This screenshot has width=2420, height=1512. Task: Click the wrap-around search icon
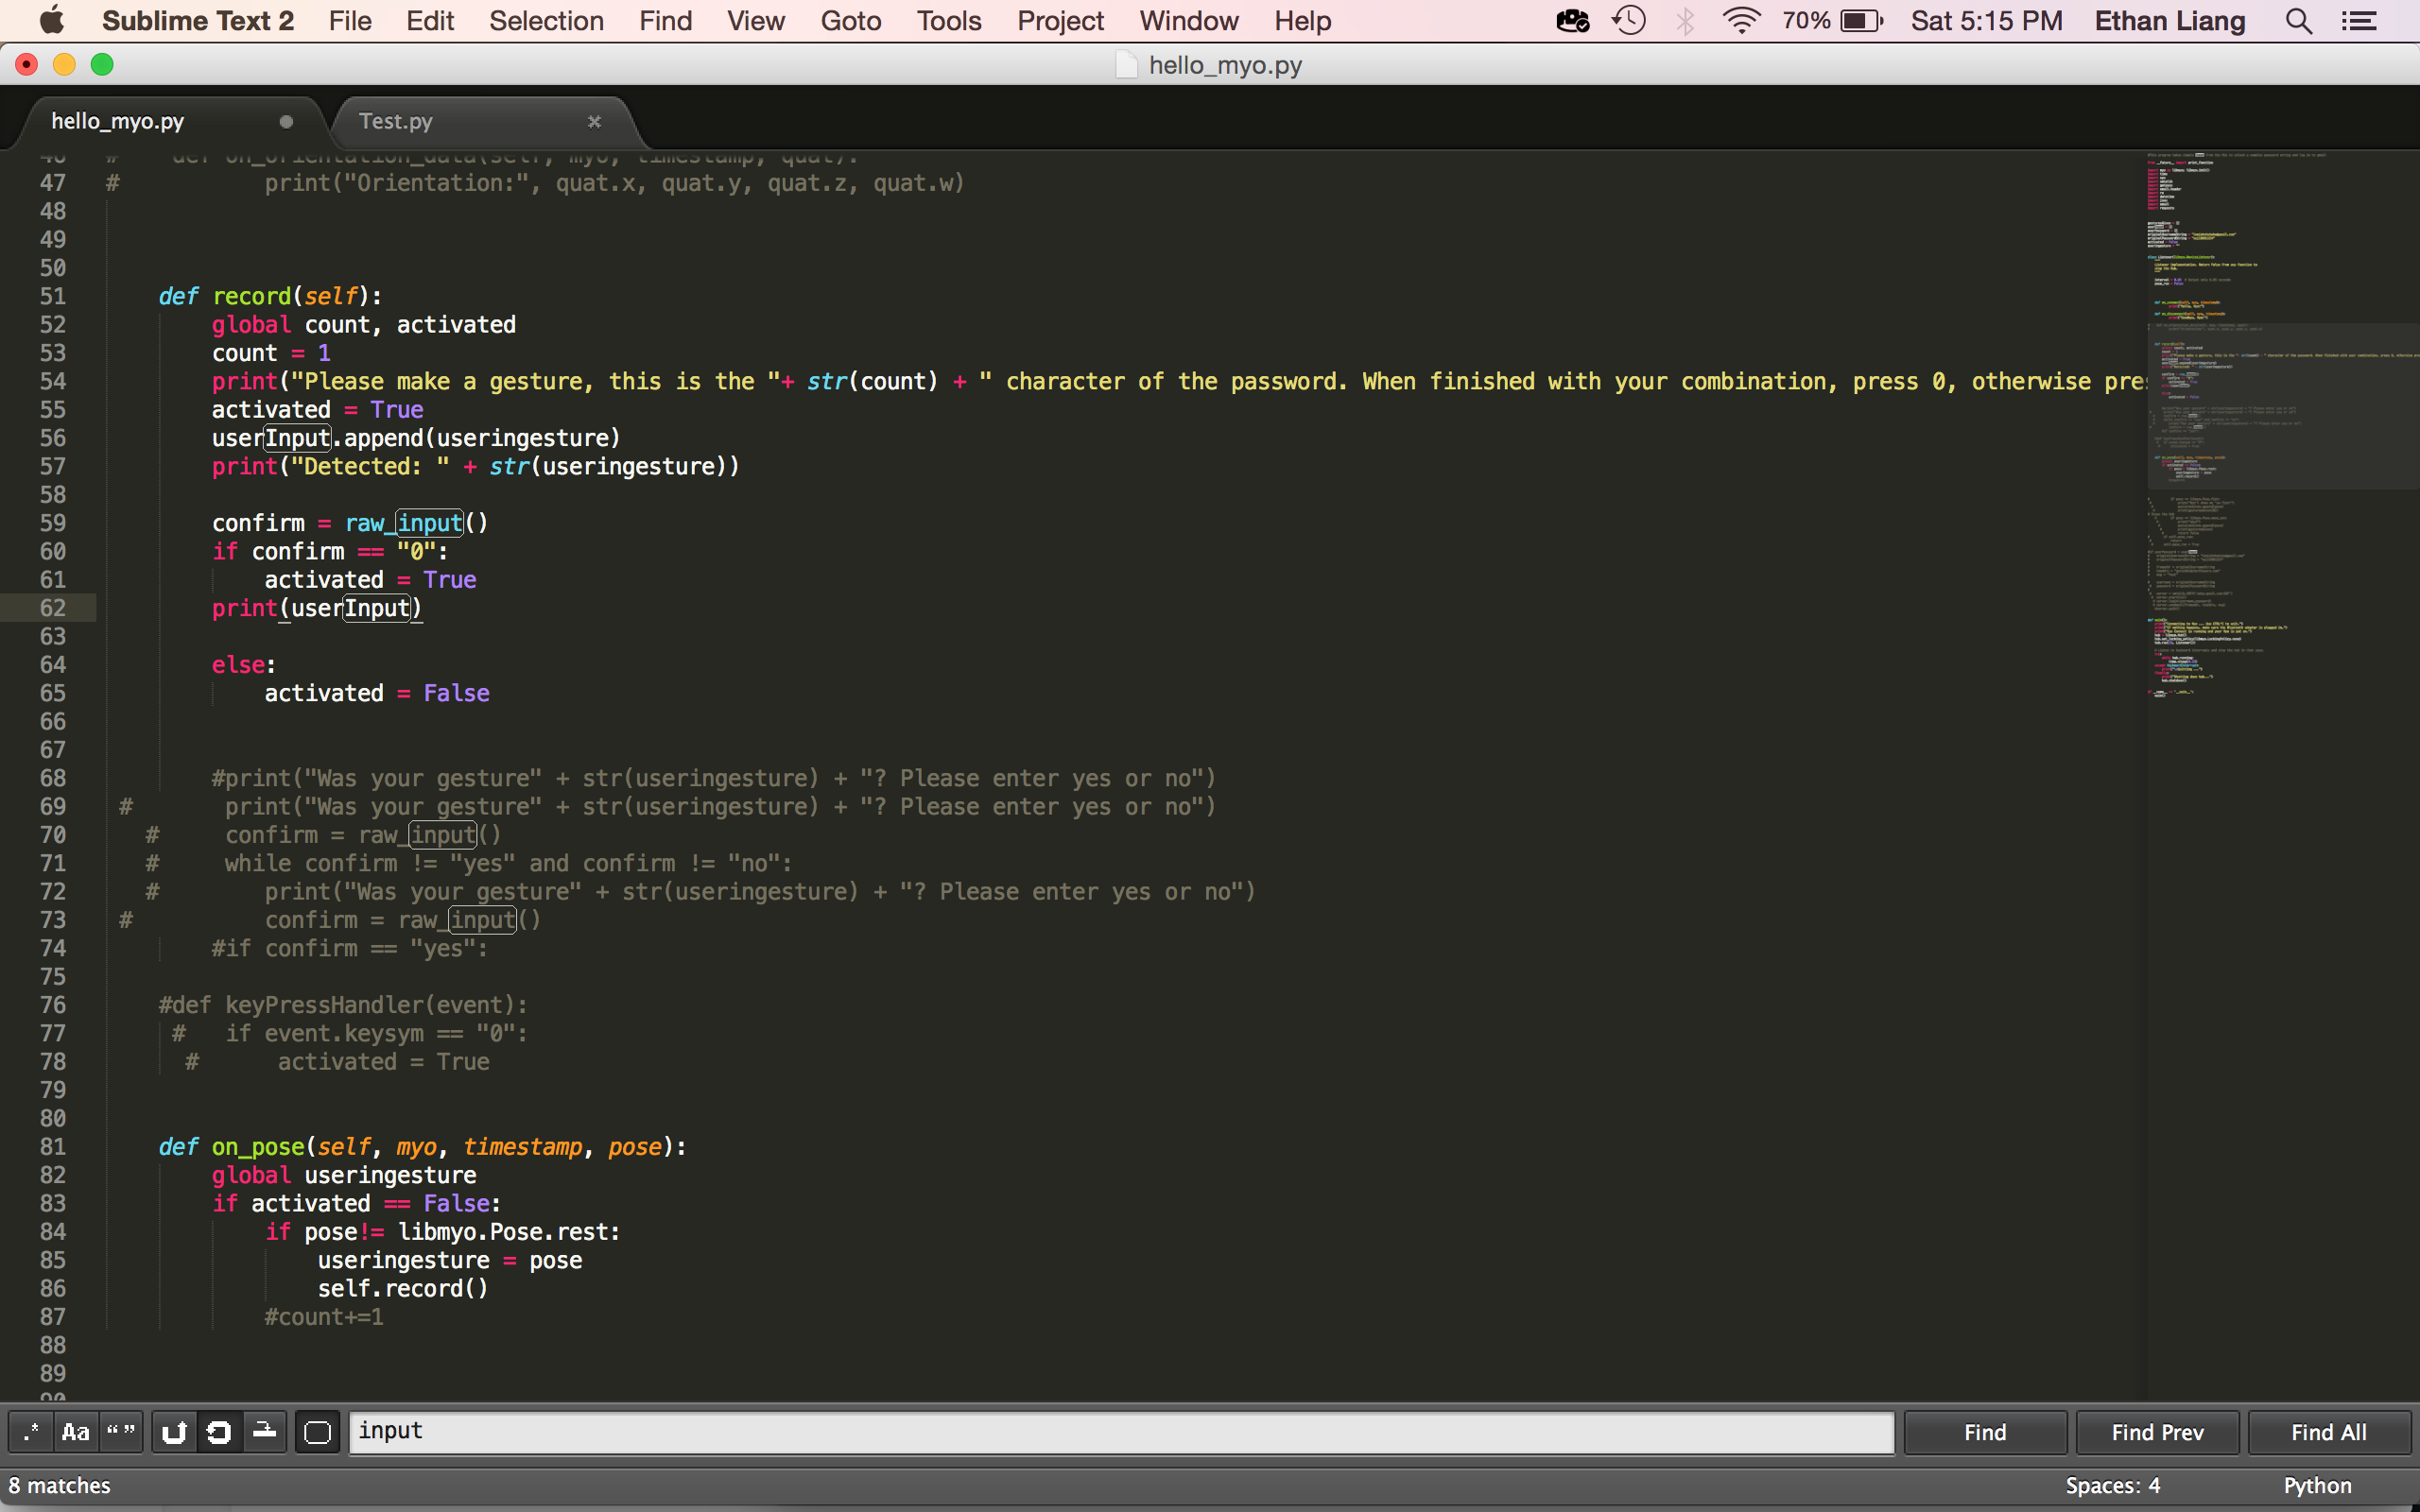(219, 1432)
